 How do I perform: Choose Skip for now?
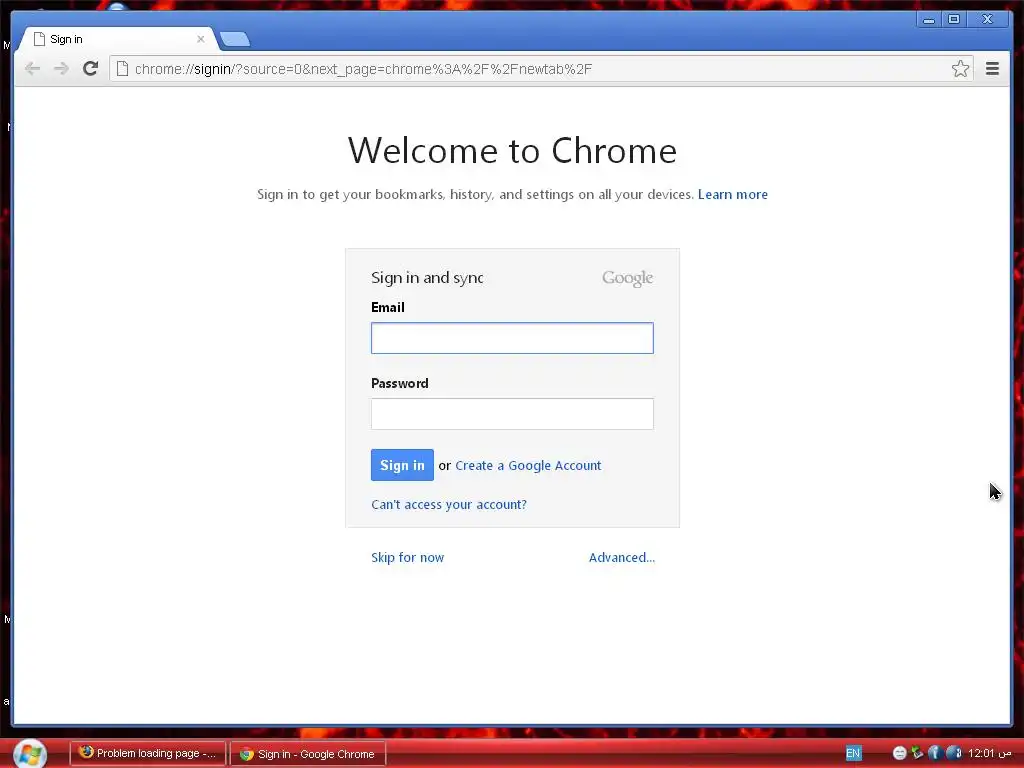pyautogui.click(x=408, y=557)
